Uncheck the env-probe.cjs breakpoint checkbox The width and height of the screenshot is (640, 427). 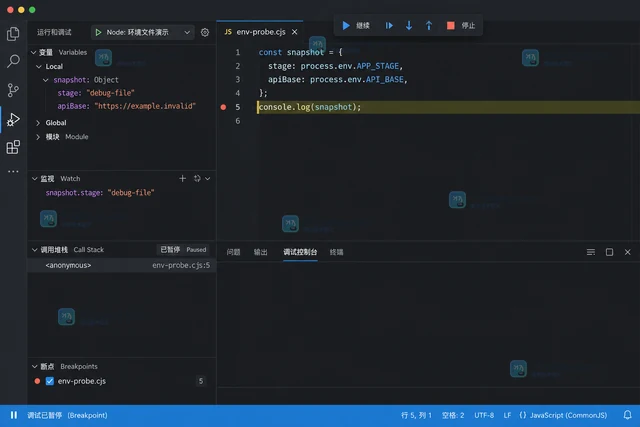pyautogui.click(x=50, y=381)
